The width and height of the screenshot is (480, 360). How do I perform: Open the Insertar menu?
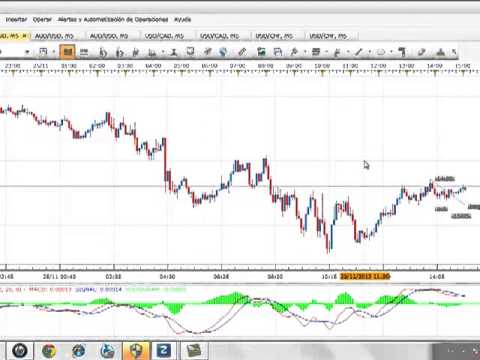point(16,20)
